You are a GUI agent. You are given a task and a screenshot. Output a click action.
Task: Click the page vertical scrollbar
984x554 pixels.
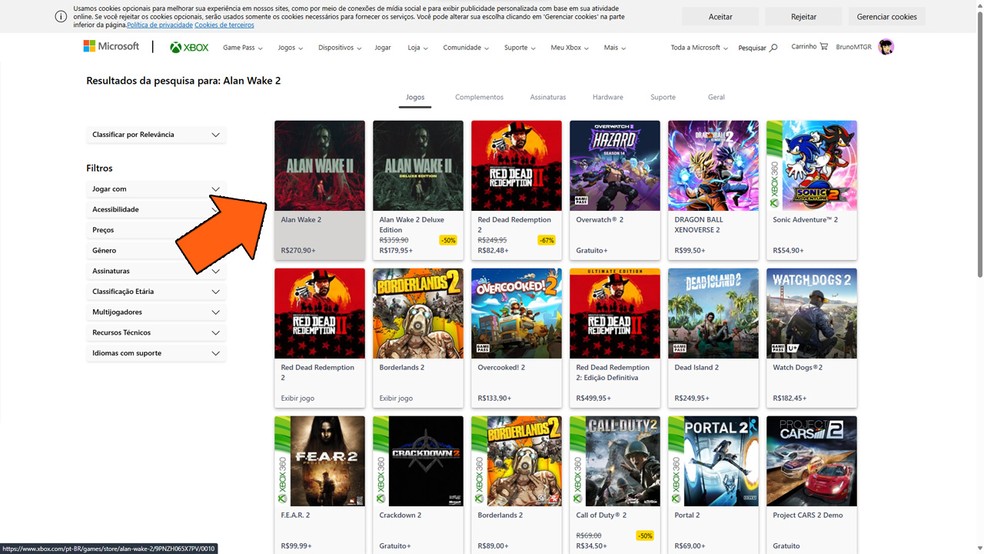(x=980, y=144)
